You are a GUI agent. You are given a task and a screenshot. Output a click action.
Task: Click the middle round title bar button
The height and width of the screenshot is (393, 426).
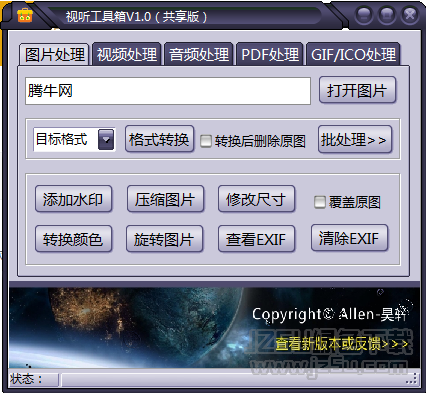387,15
